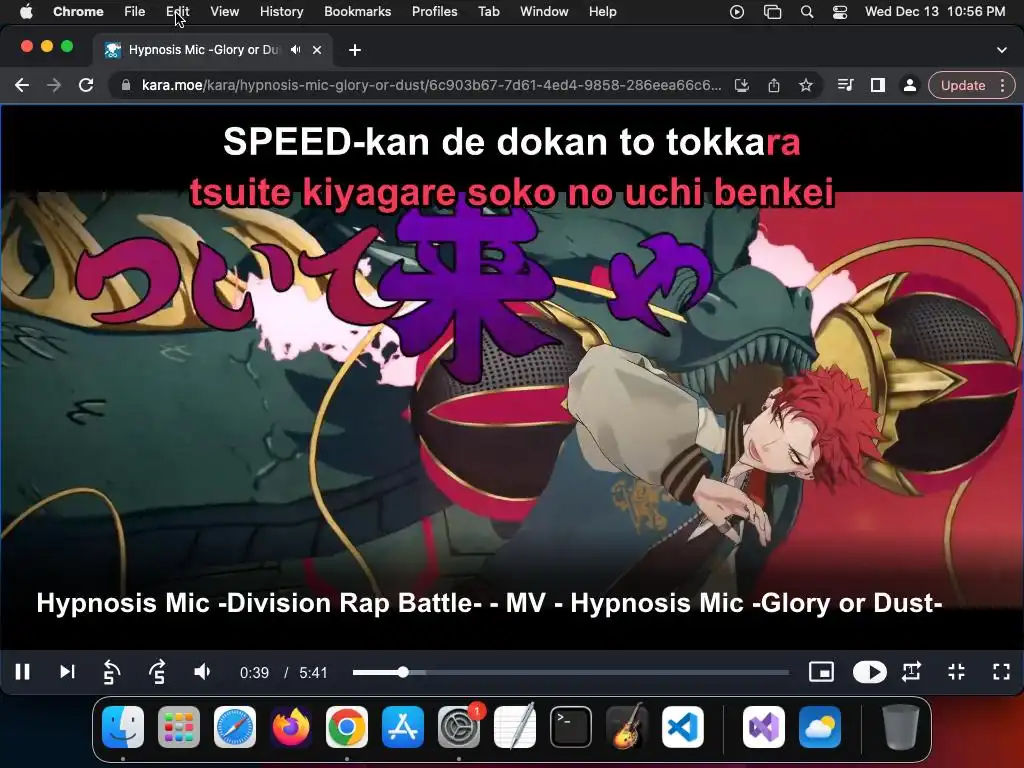Share this page from the address bar
1024x768 pixels.
click(x=774, y=86)
